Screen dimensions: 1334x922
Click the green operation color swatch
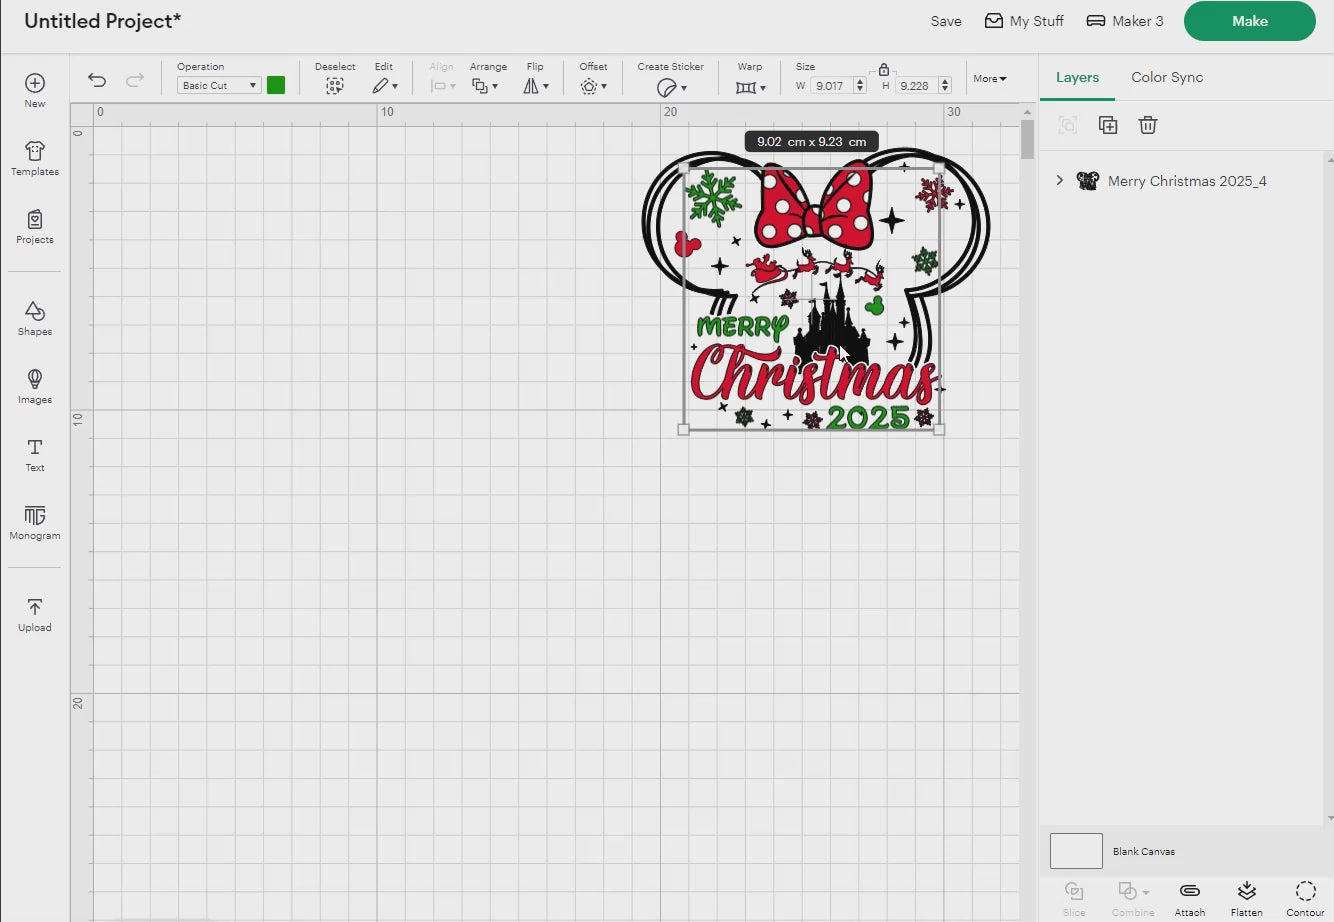click(276, 85)
